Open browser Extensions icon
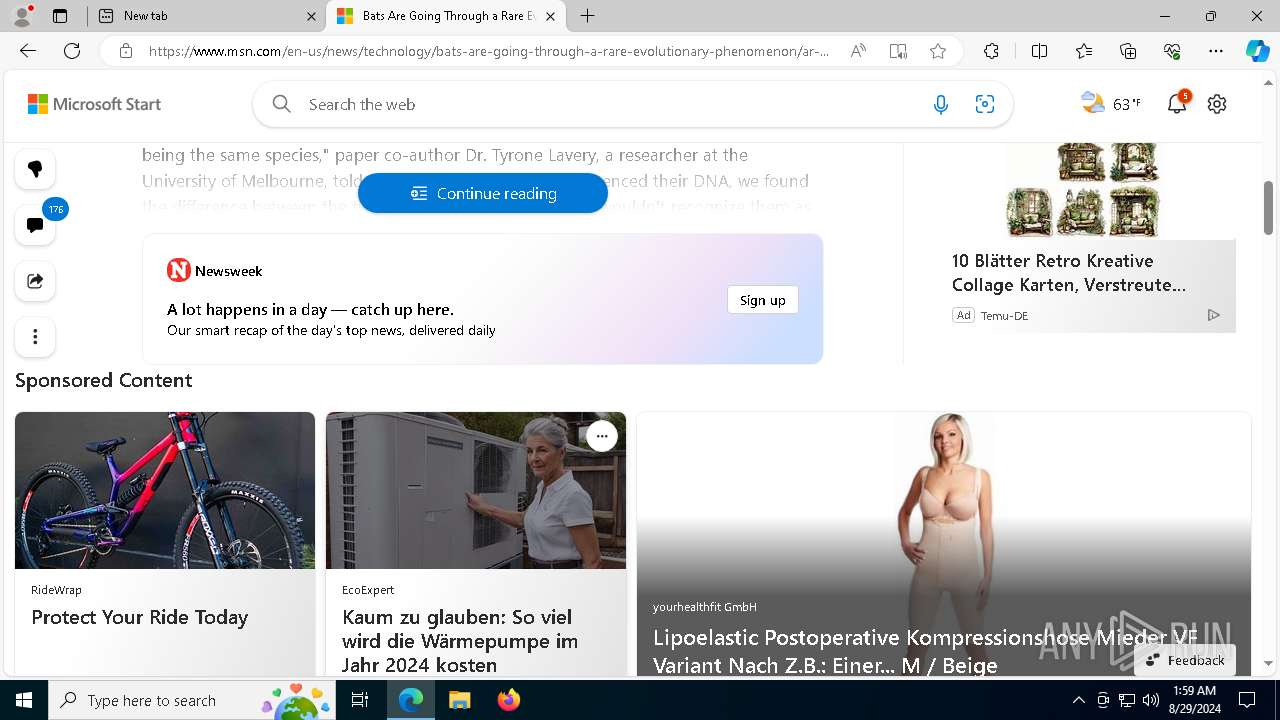This screenshot has height=720, width=1280. (991, 51)
